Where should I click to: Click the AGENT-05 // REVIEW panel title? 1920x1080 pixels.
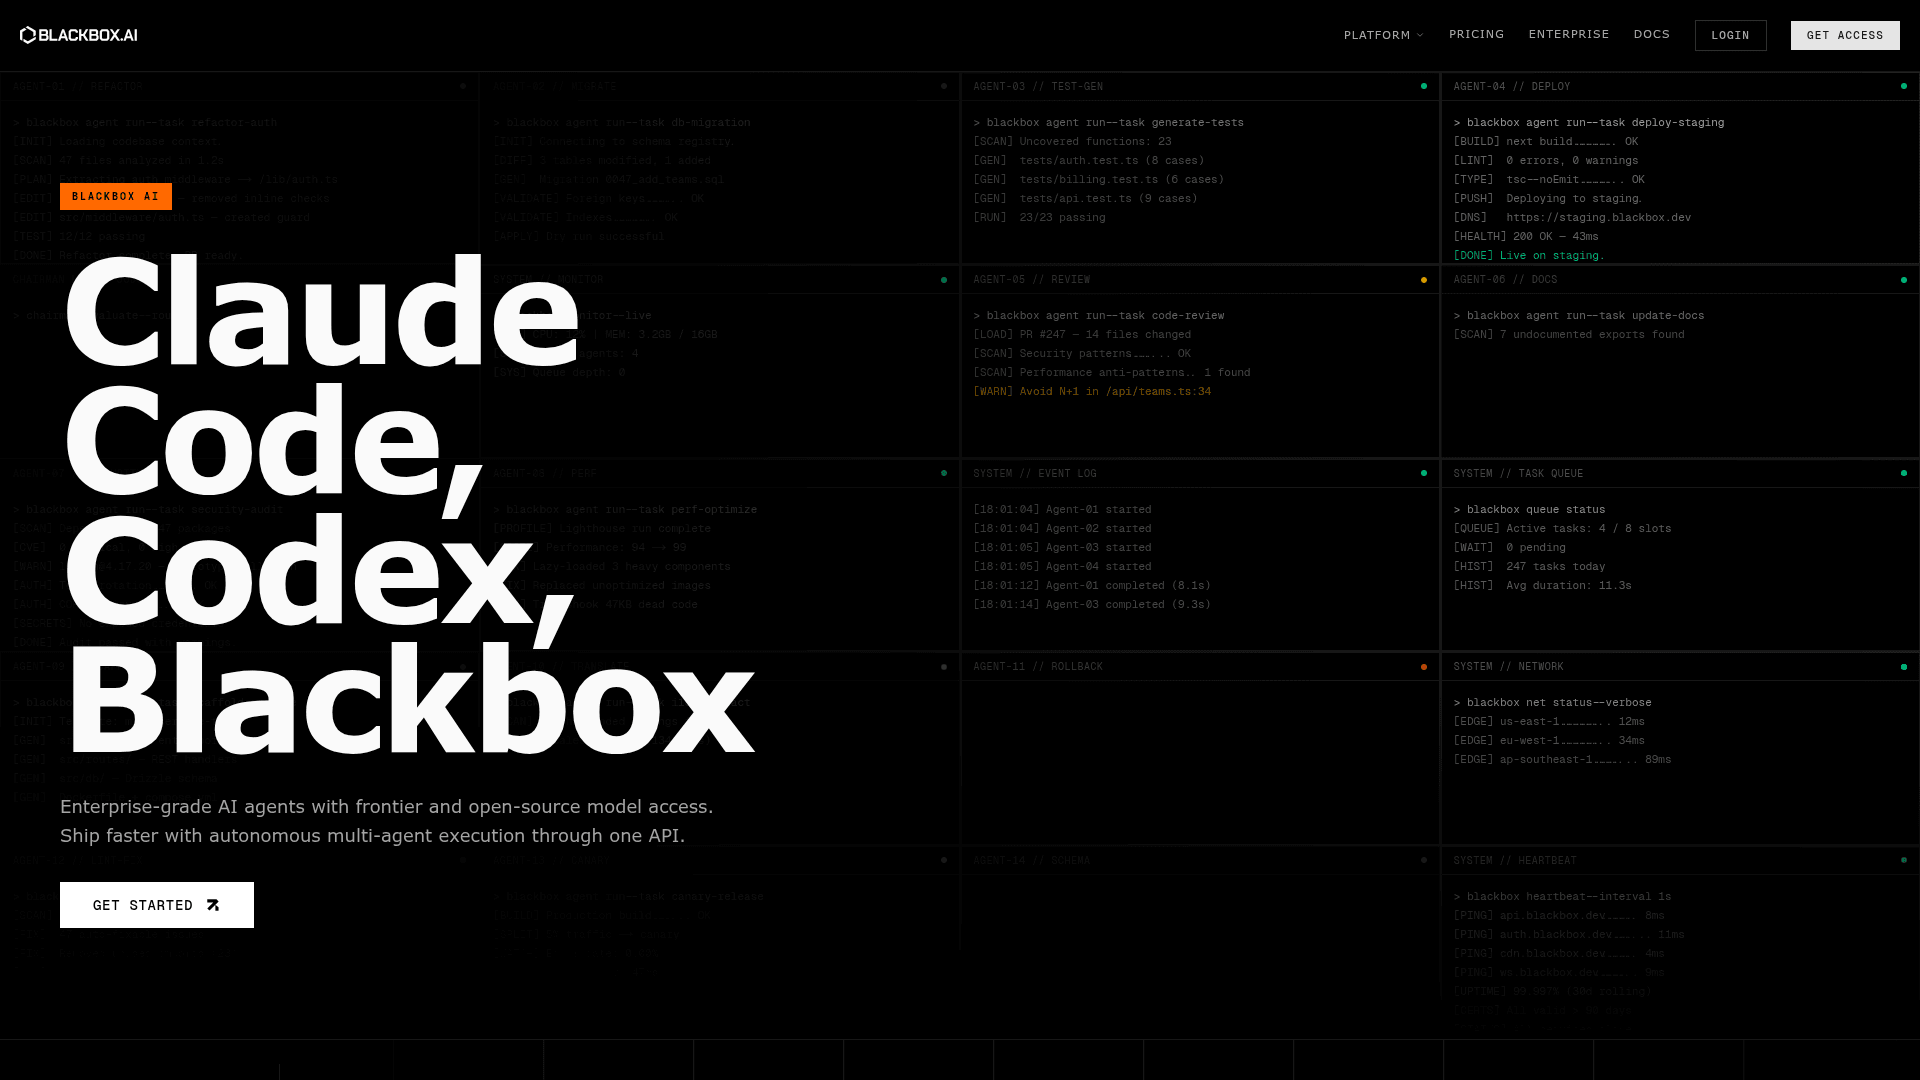pos(1031,280)
